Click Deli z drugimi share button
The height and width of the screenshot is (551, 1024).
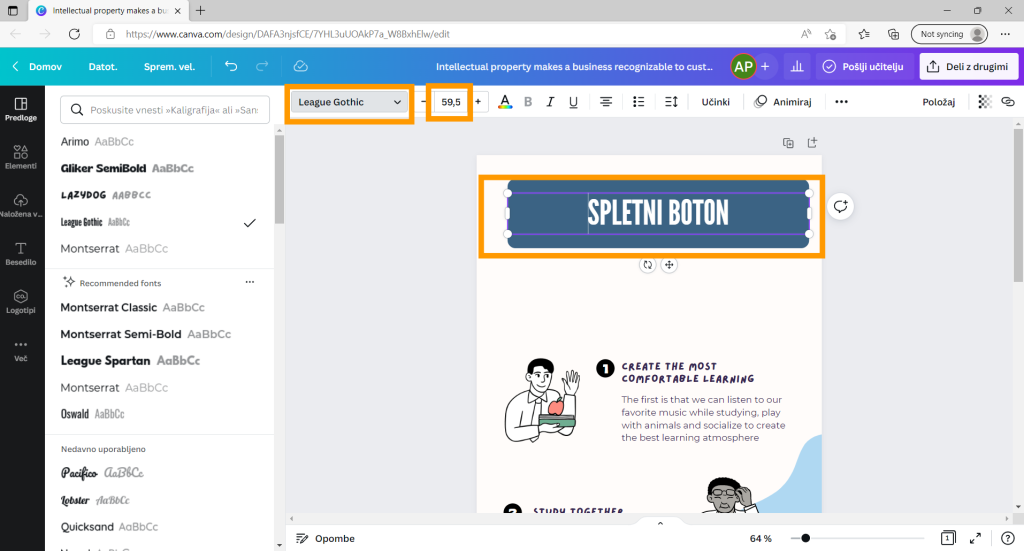pos(968,67)
